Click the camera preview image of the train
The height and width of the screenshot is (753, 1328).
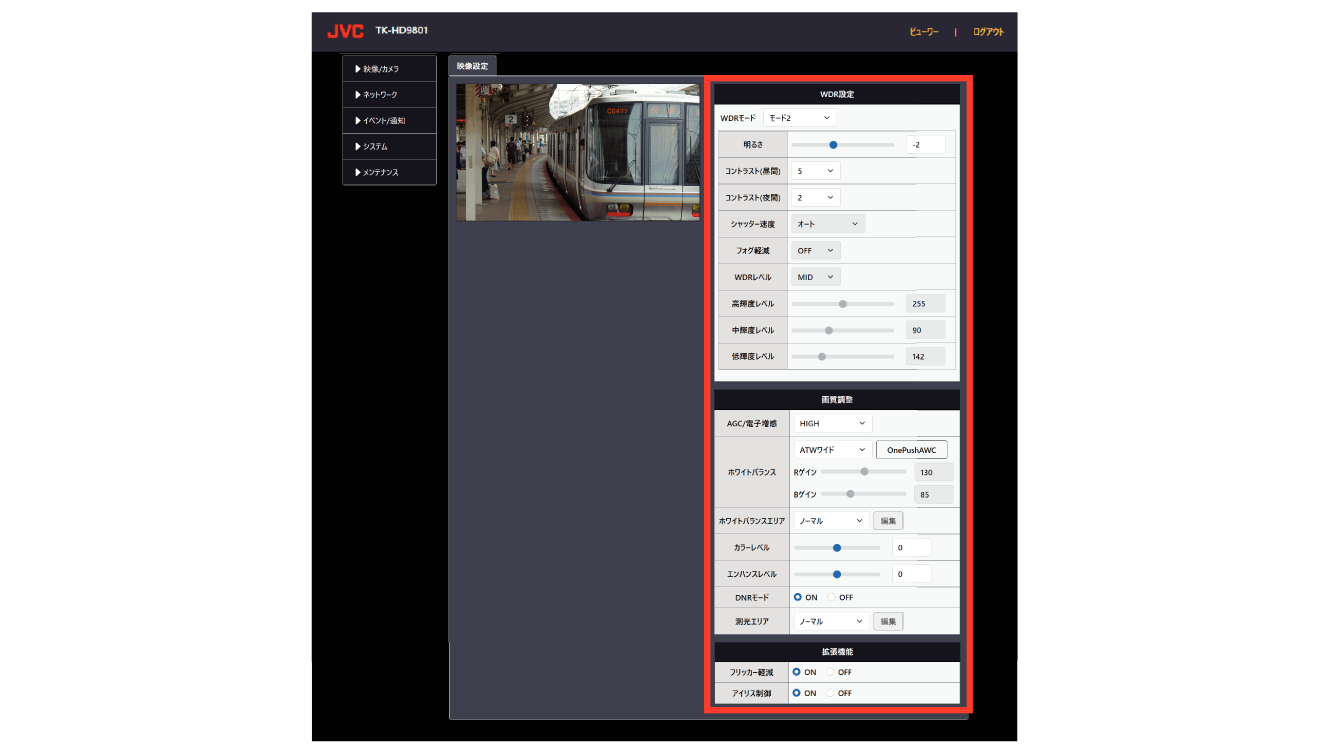pos(578,152)
